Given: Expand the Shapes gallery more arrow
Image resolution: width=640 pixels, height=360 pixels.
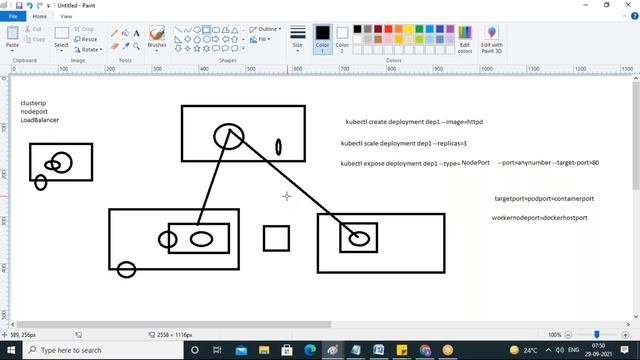Looking at the screenshot, I should tap(244, 49).
